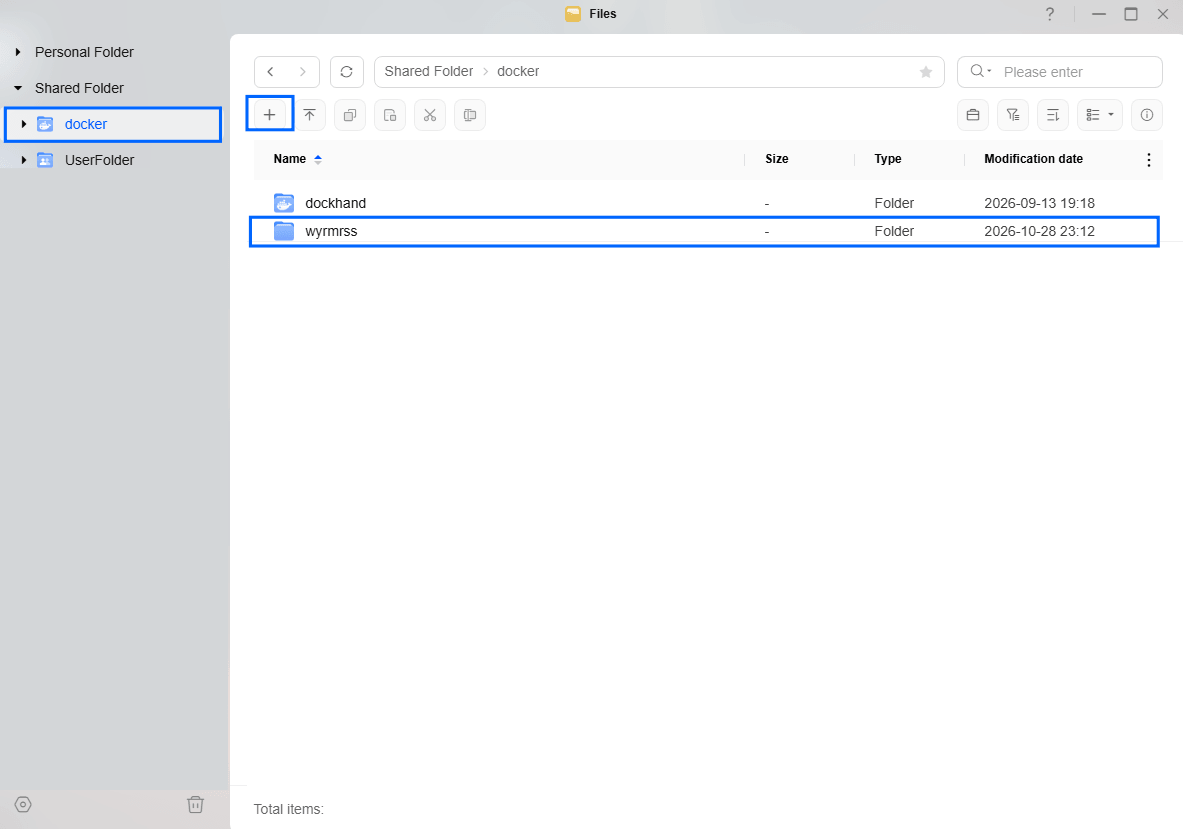Click the date 2026-09-13 19:18
Viewport: 1183px width, 829px height.
(x=1039, y=203)
